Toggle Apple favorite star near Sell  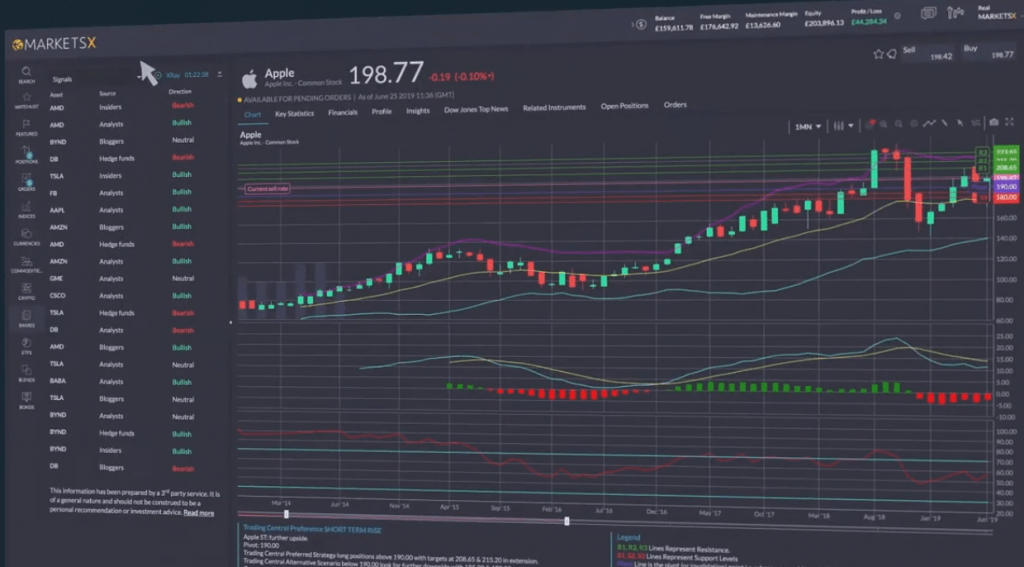coord(878,54)
